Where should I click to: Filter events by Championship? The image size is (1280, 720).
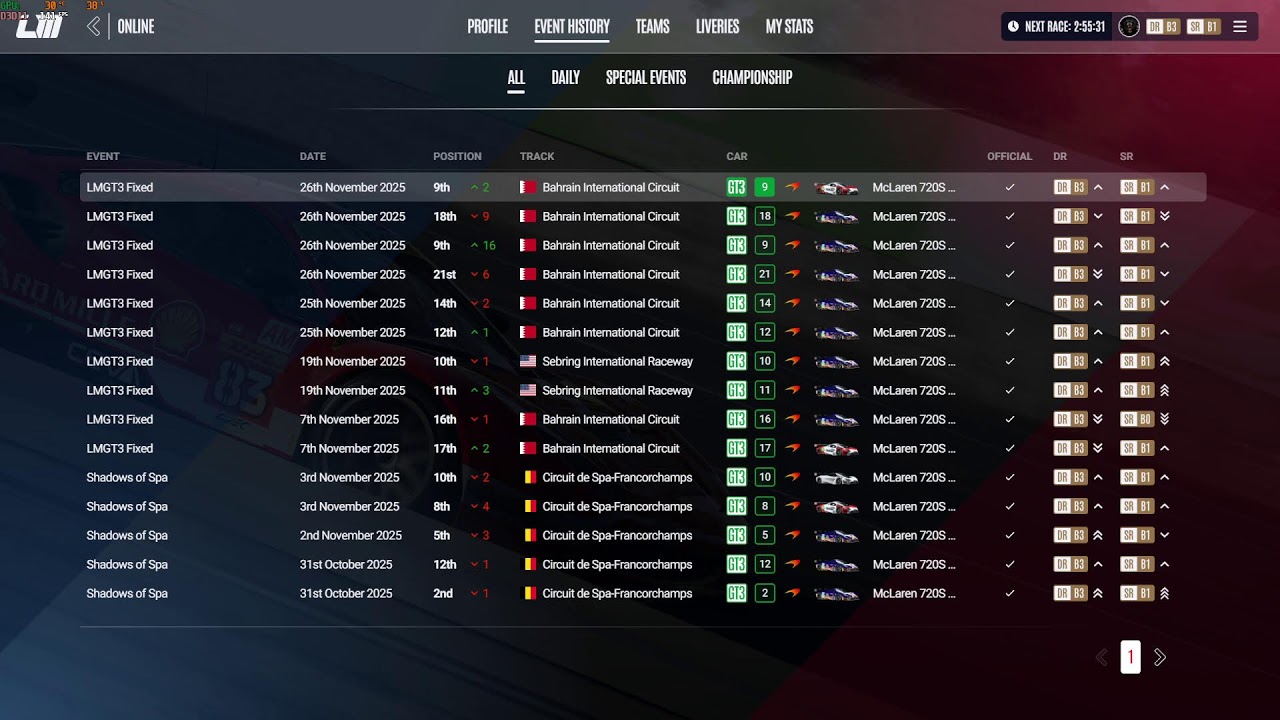point(752,78)
